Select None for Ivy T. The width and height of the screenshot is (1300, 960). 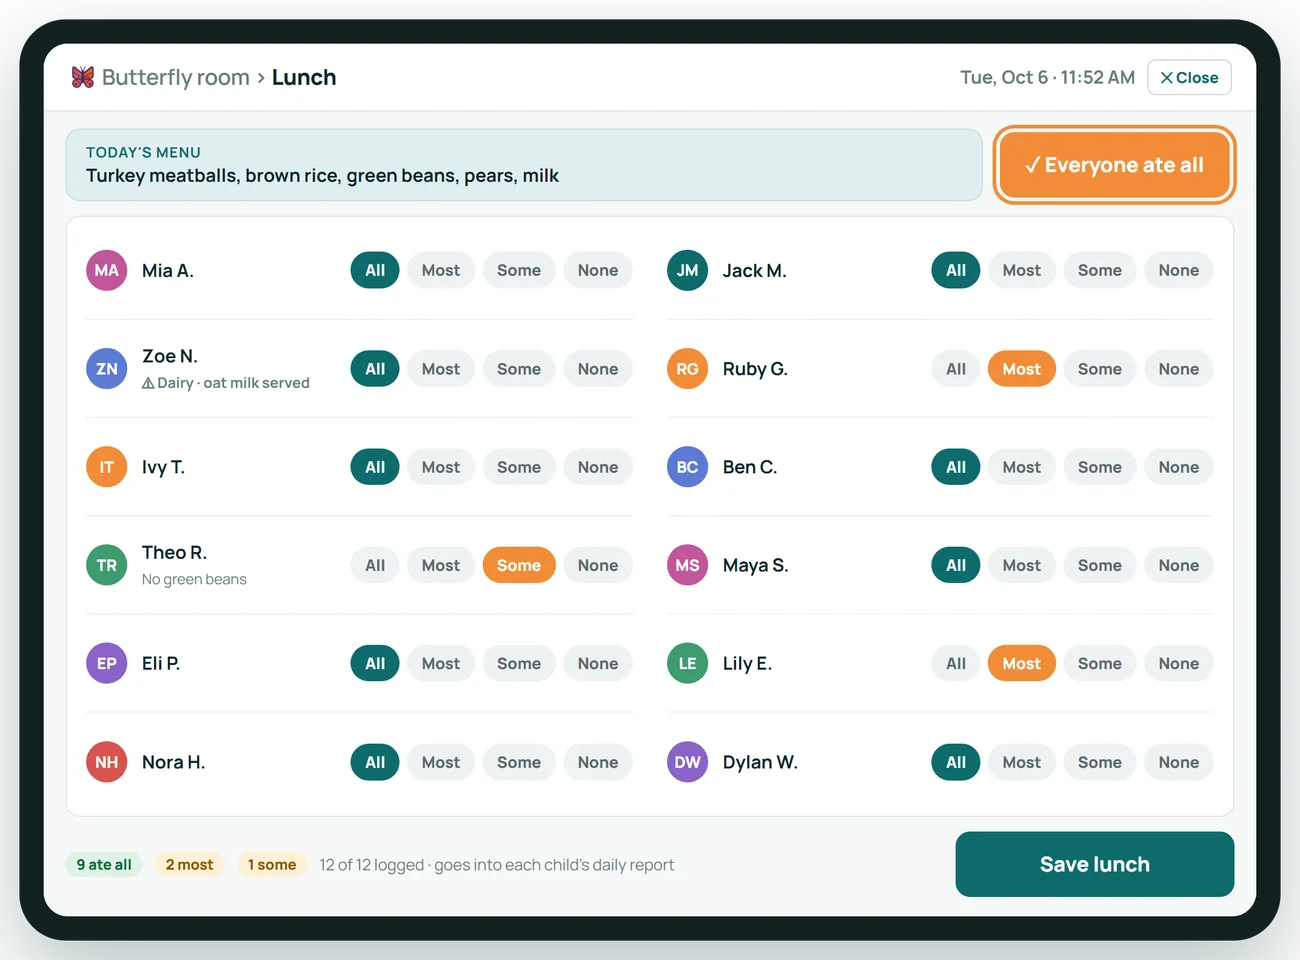coord(598,467)
